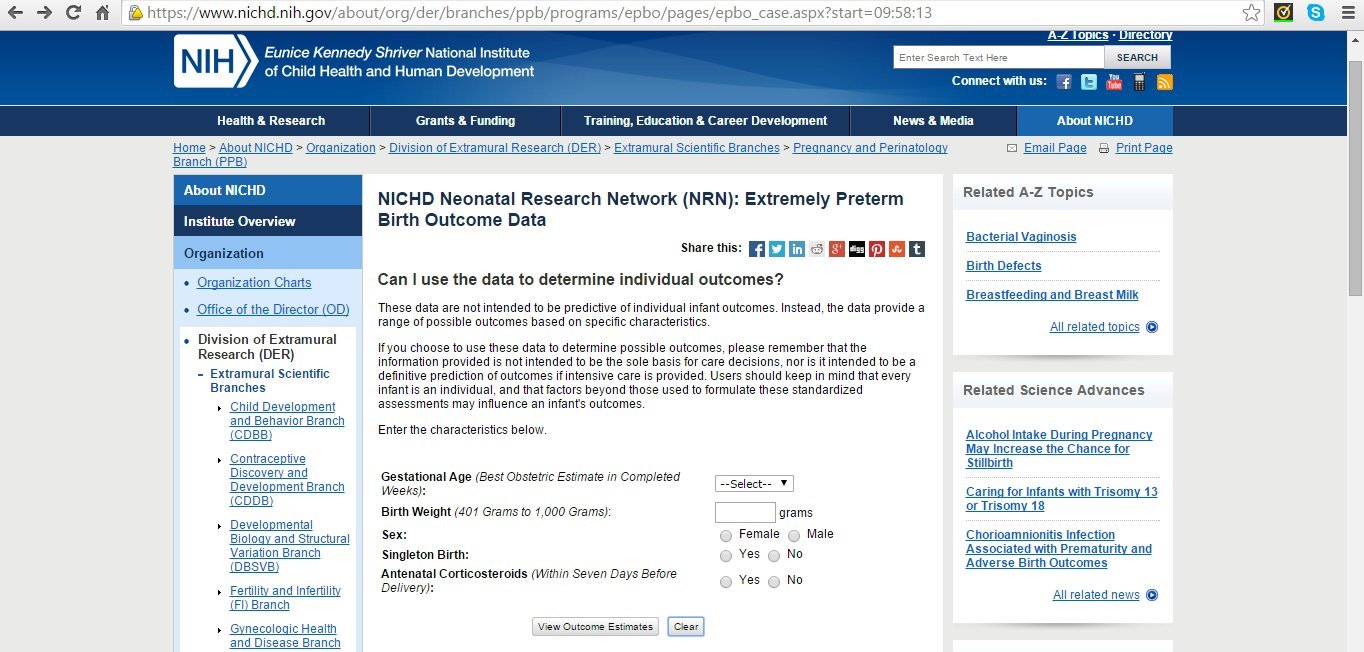Share the page on Facebook
1364x652 pixels.
tap(757, 248)
